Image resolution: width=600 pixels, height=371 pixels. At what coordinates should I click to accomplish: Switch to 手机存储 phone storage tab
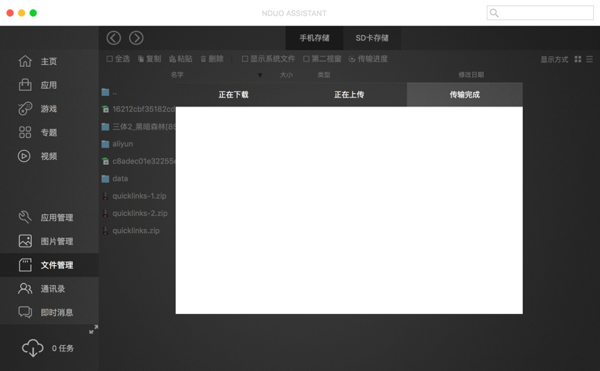point(315,38)
